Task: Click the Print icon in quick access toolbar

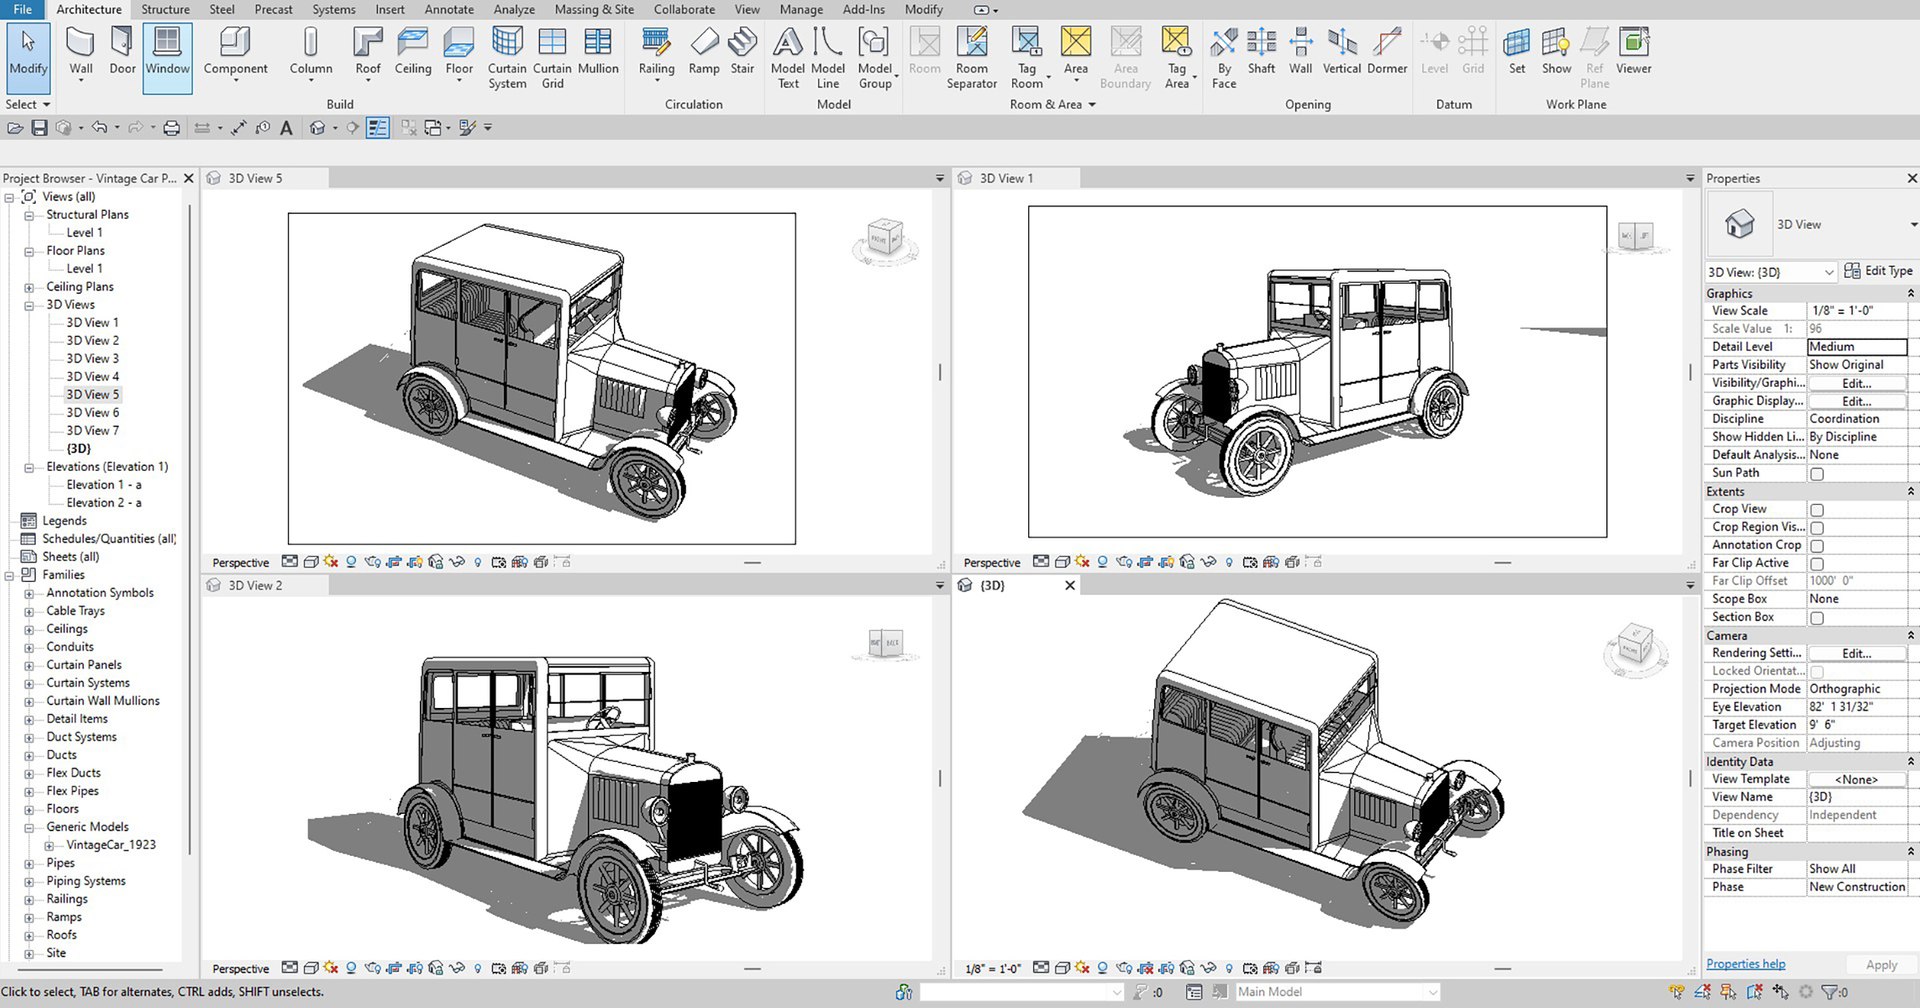Action: tap(172, 128)
